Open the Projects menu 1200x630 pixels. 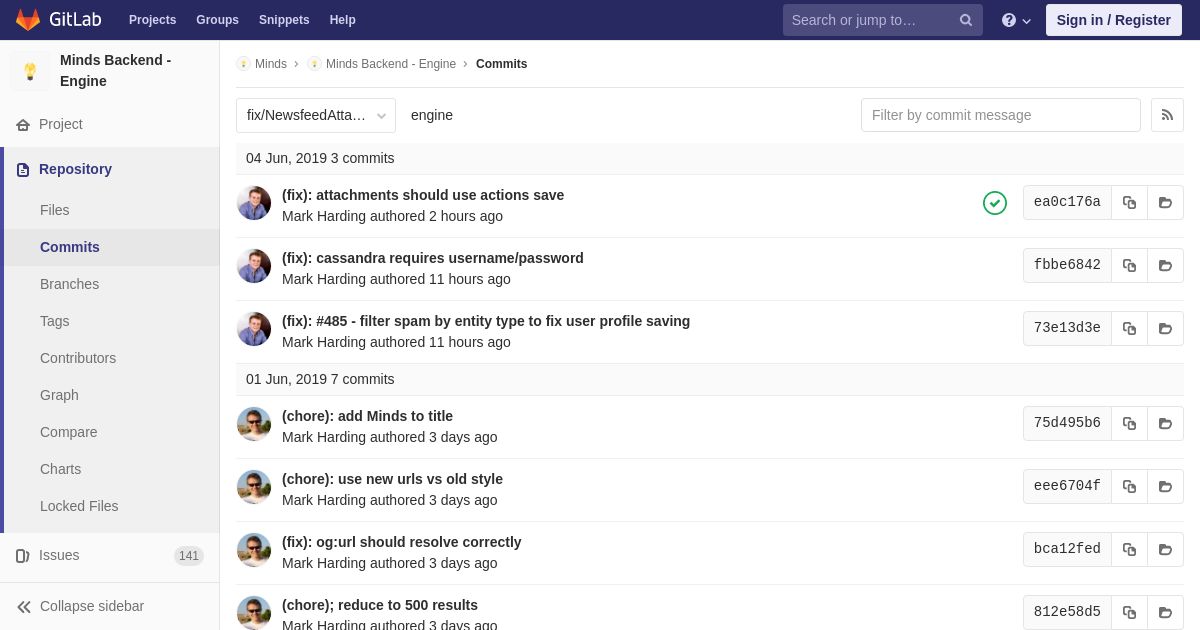pyautogui.click(x=152, y=20)
